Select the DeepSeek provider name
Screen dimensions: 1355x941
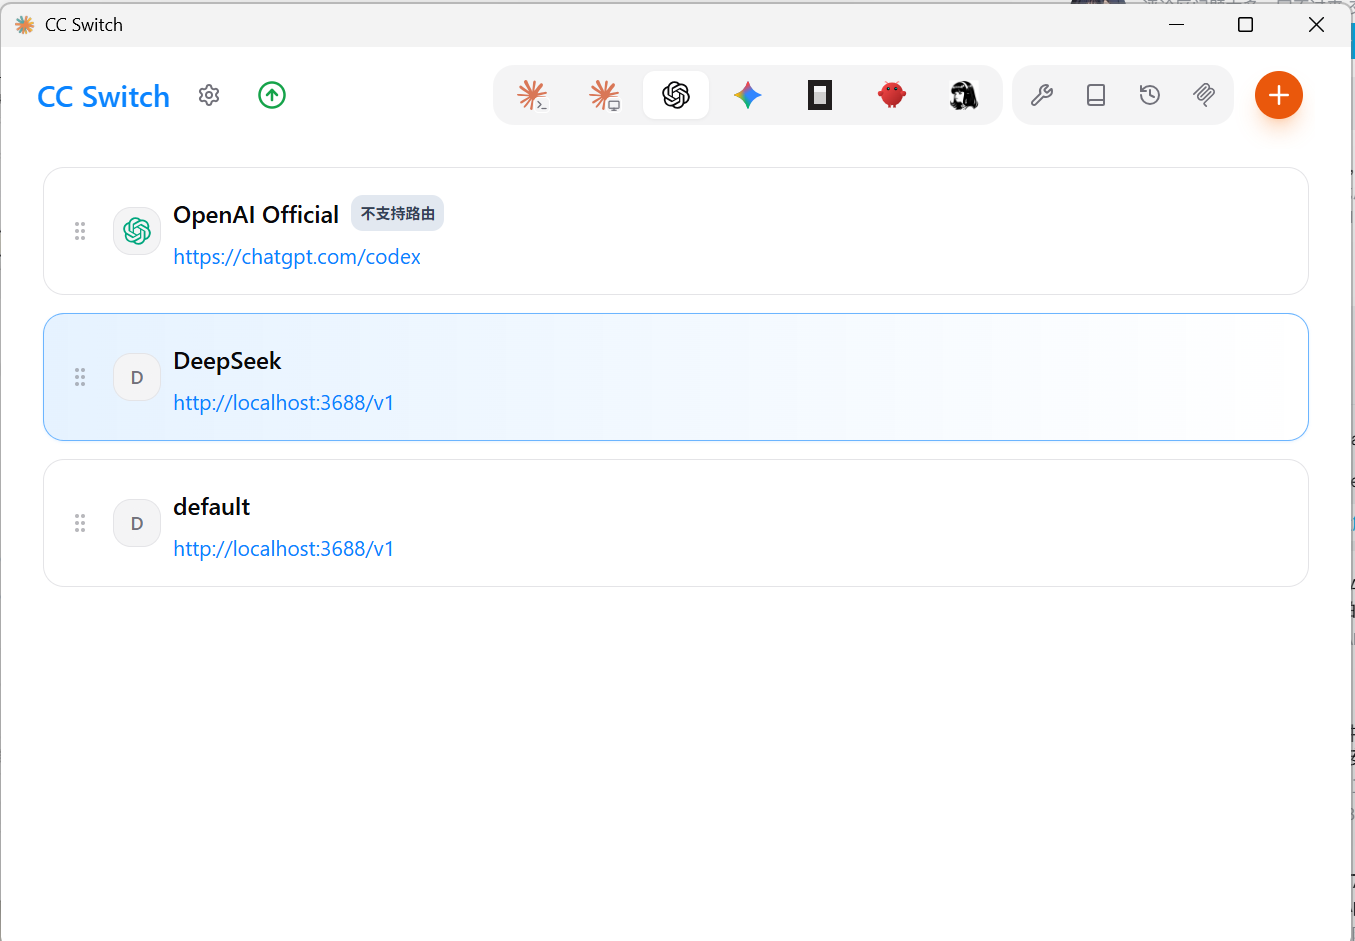click(227, 361)
